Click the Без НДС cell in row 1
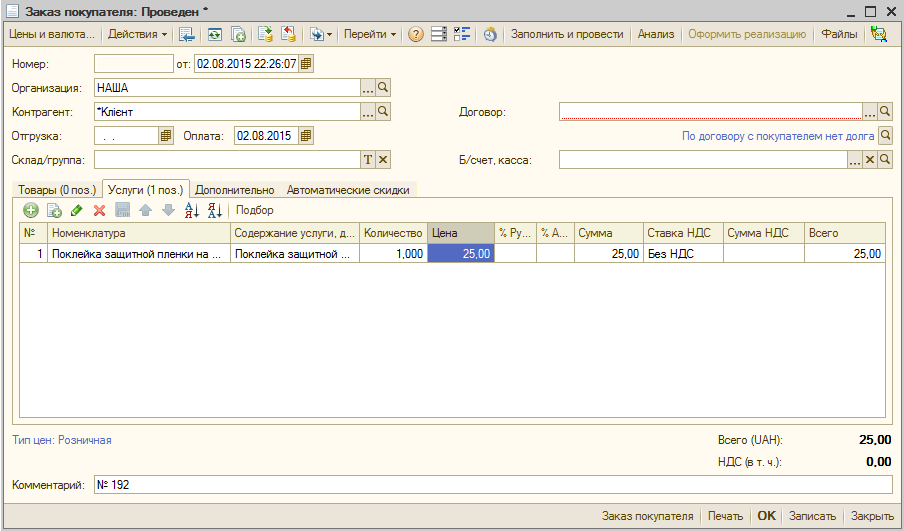904x531 pixels. [683, 254]
